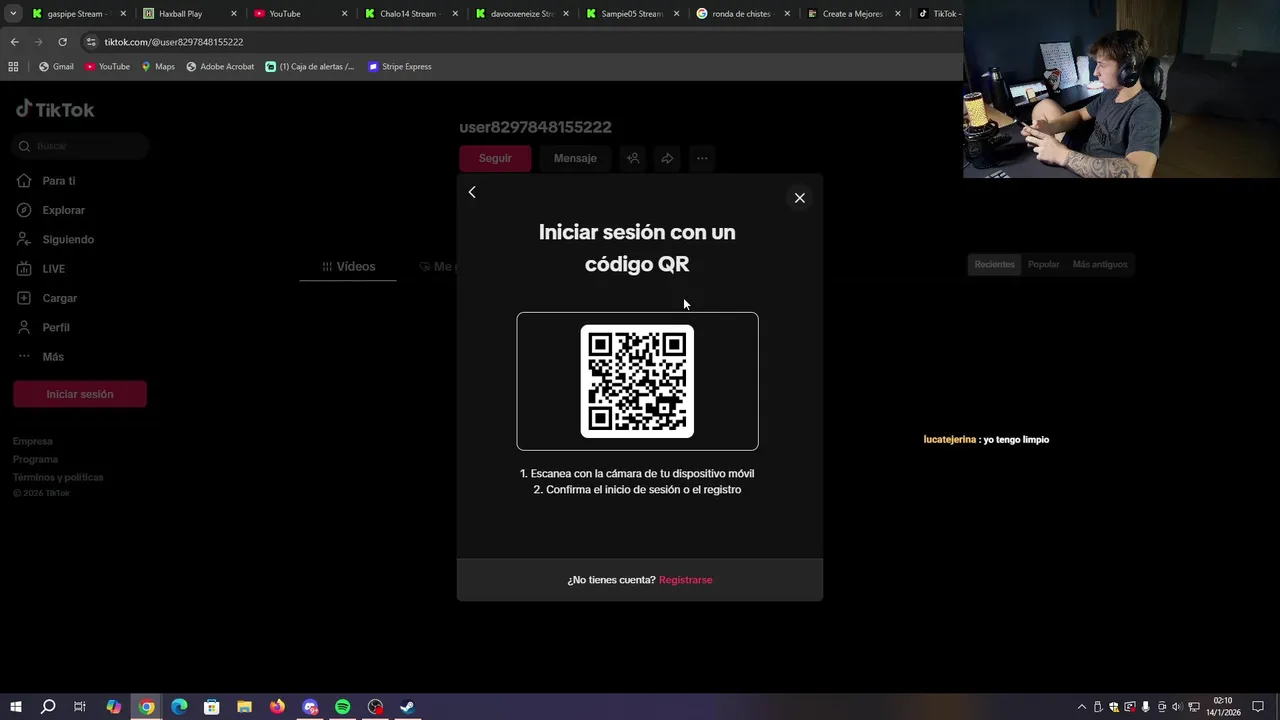Viewport: 1280px width, 720px height.
Task: Switch to the Chalo14 Stream browser tab
Action: [x=409, y=14]
